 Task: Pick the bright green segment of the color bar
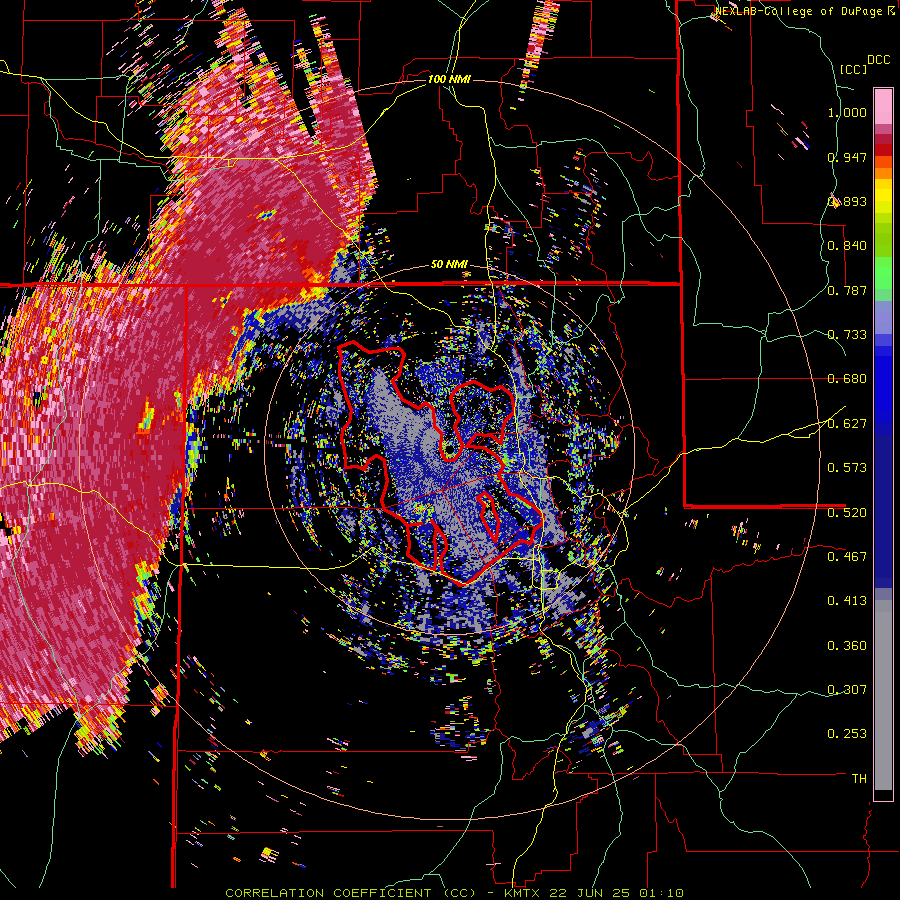pos(883,273)
